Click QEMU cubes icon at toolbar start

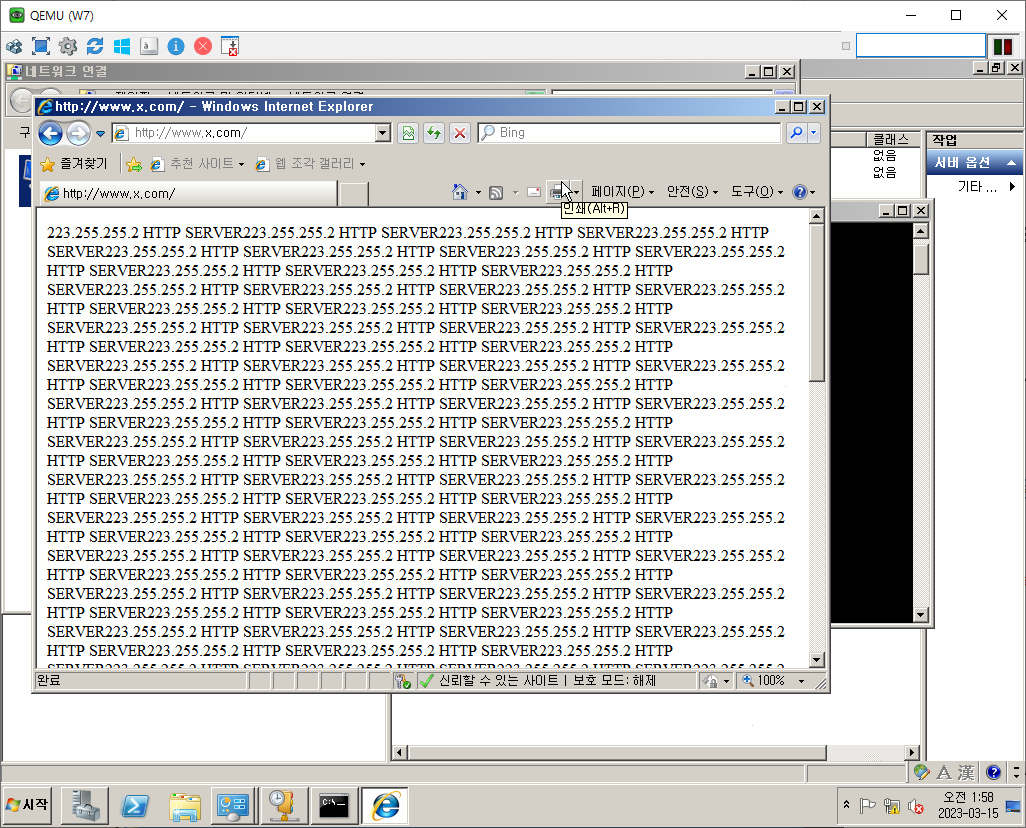[x=14, y=46]
